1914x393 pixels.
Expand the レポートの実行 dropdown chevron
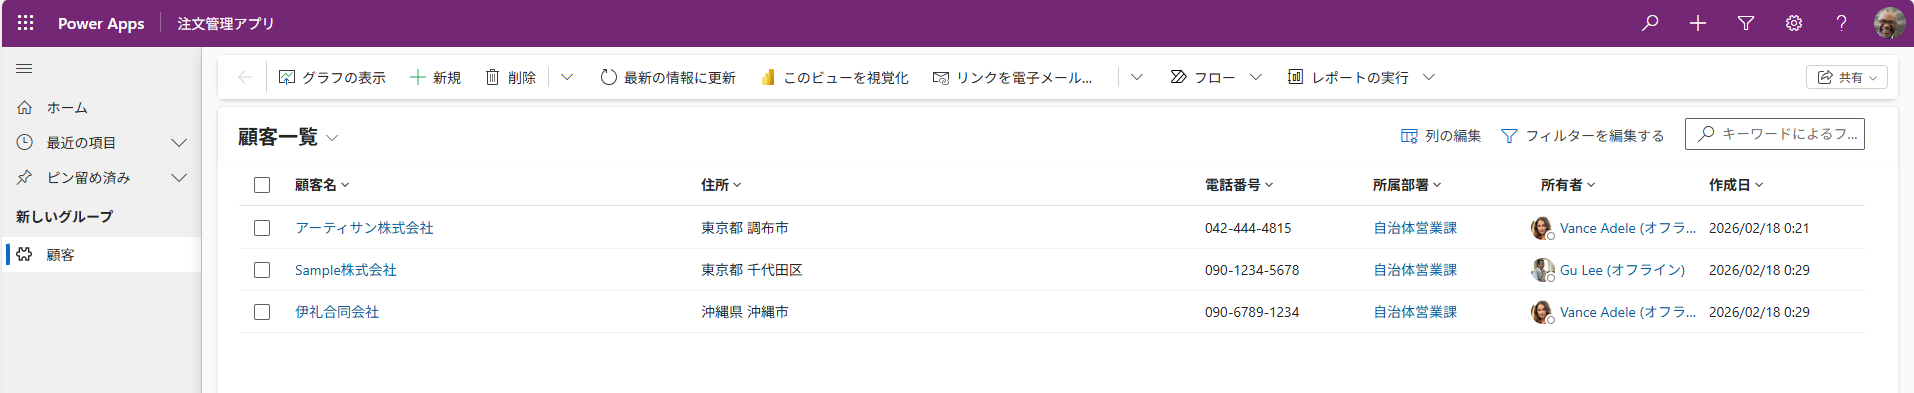pos(1429,77)
